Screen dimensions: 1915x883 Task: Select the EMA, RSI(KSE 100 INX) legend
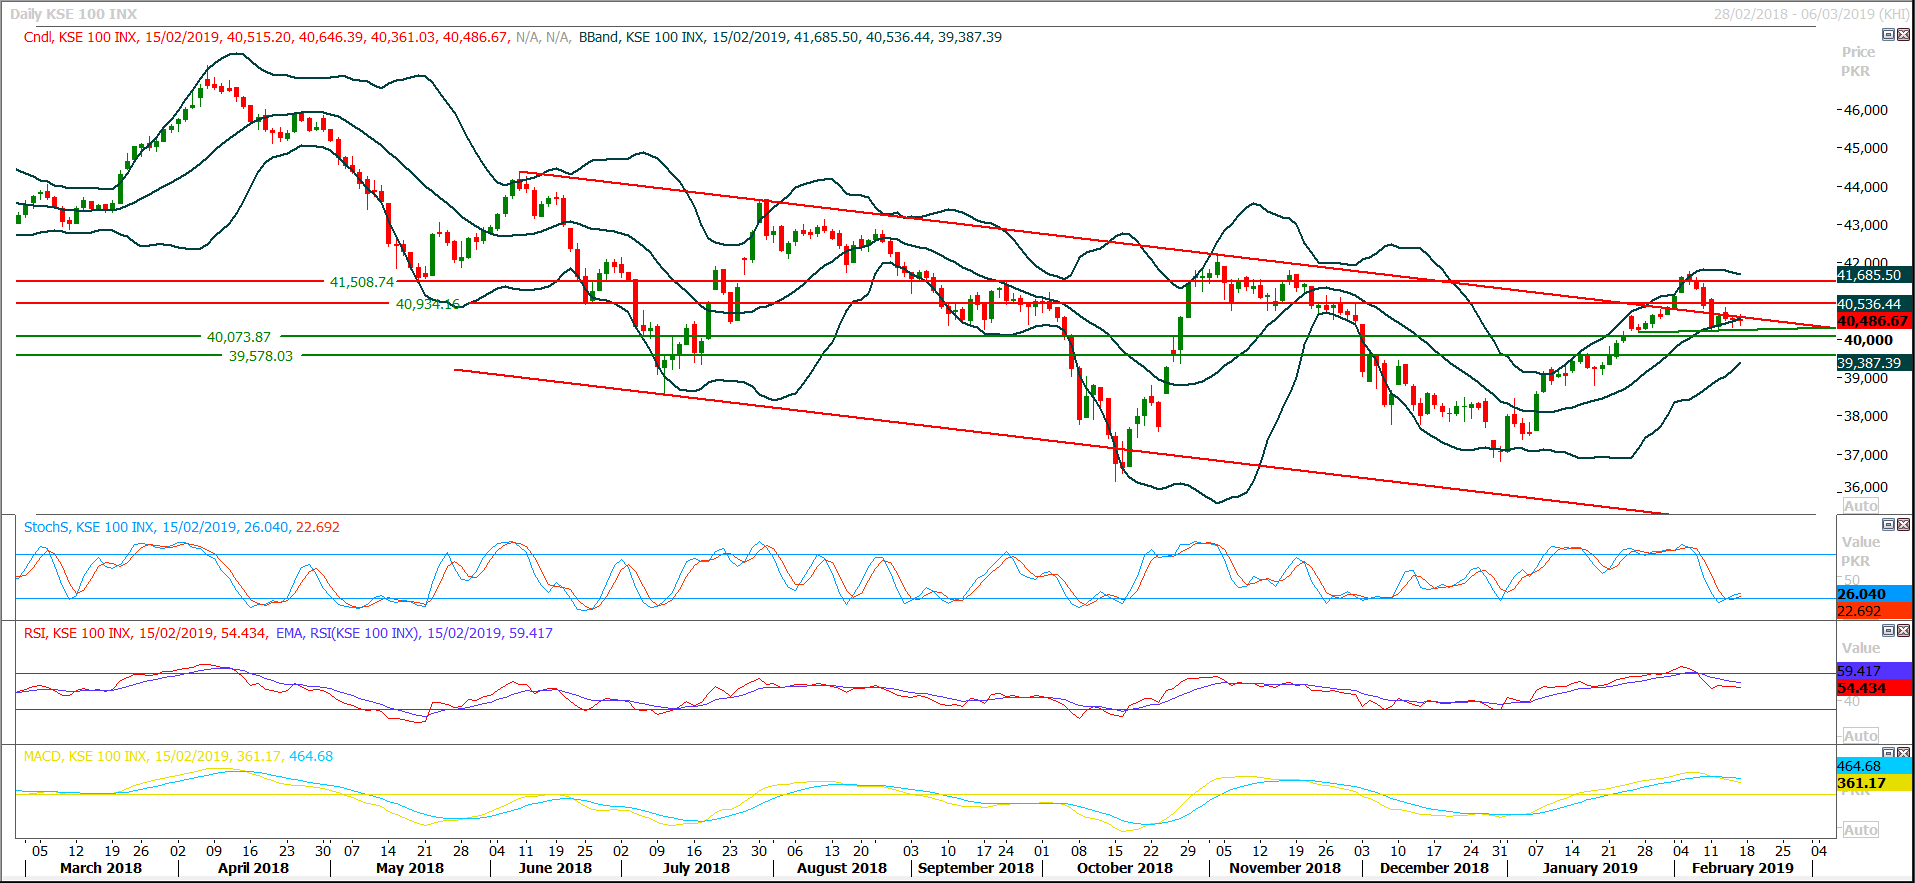click(414, 633)
